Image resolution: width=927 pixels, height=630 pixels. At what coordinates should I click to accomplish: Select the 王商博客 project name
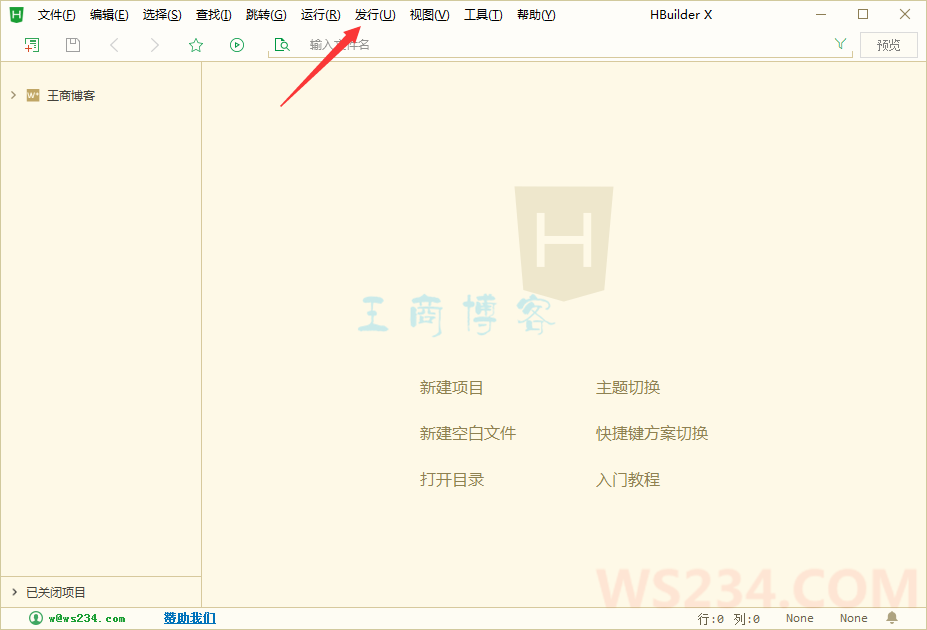click(x=71, y=95)
